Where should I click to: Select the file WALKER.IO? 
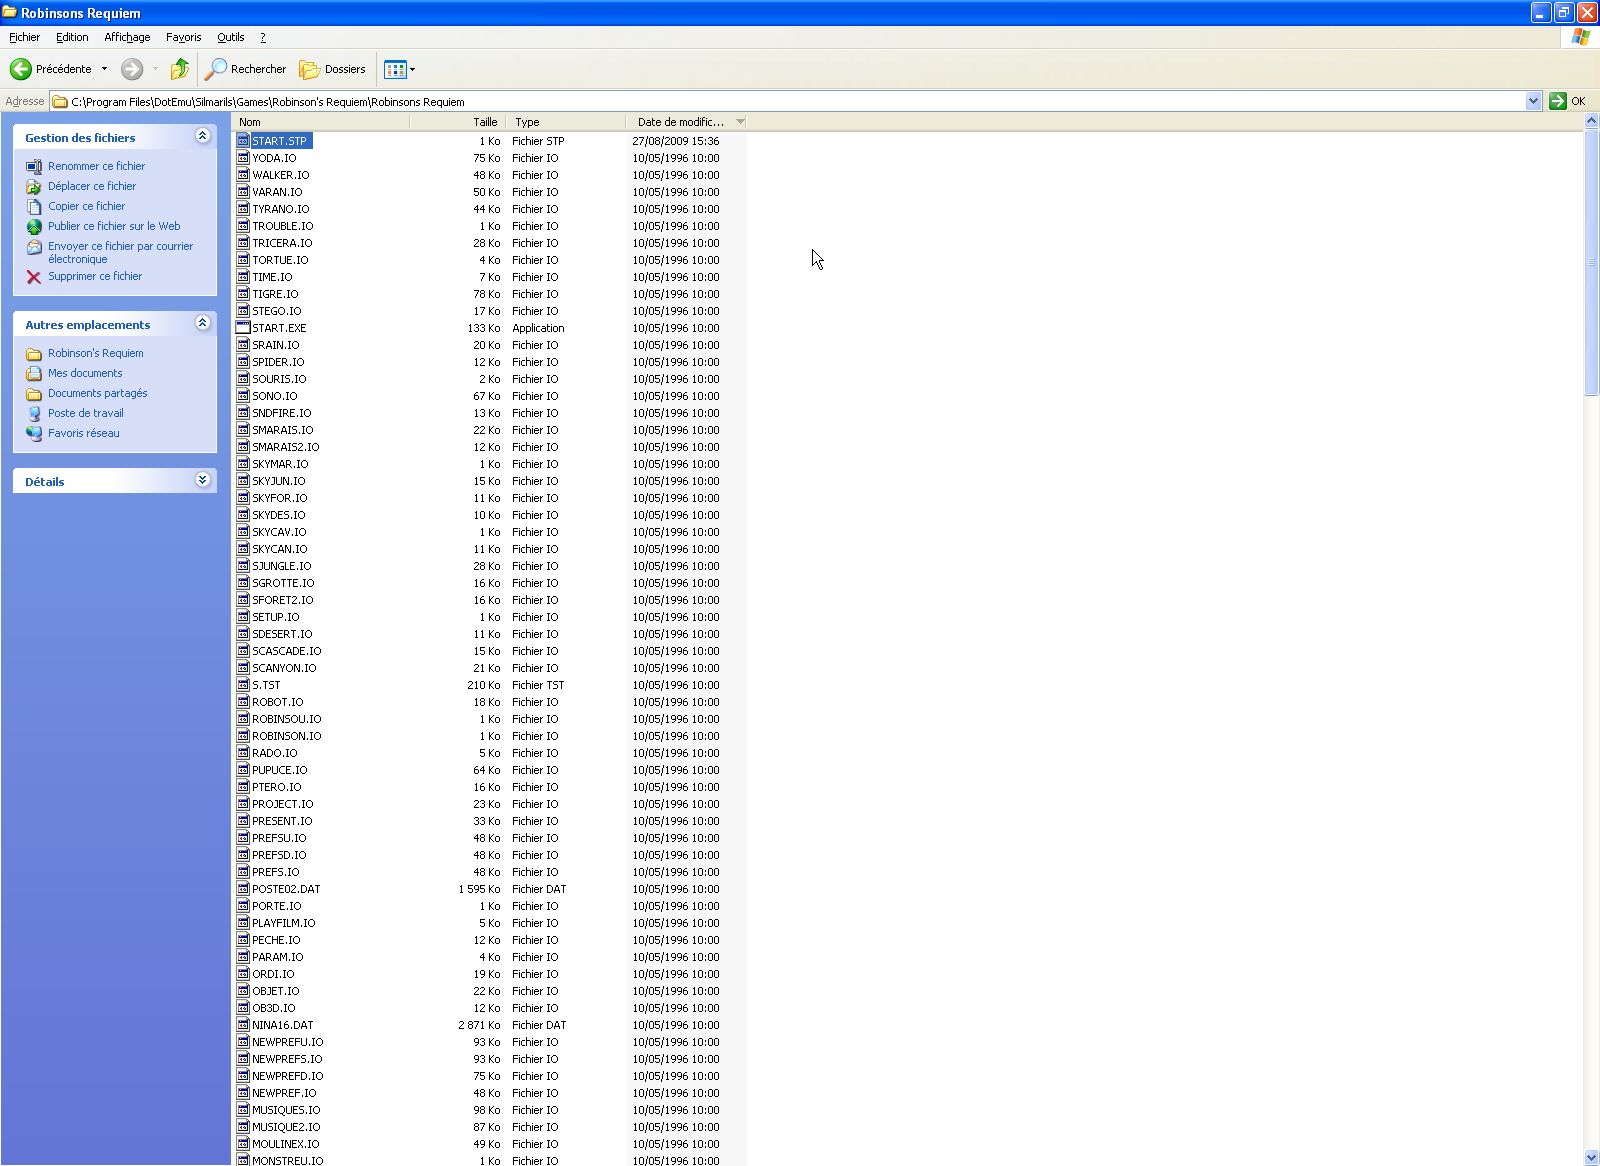coord(280,175)
